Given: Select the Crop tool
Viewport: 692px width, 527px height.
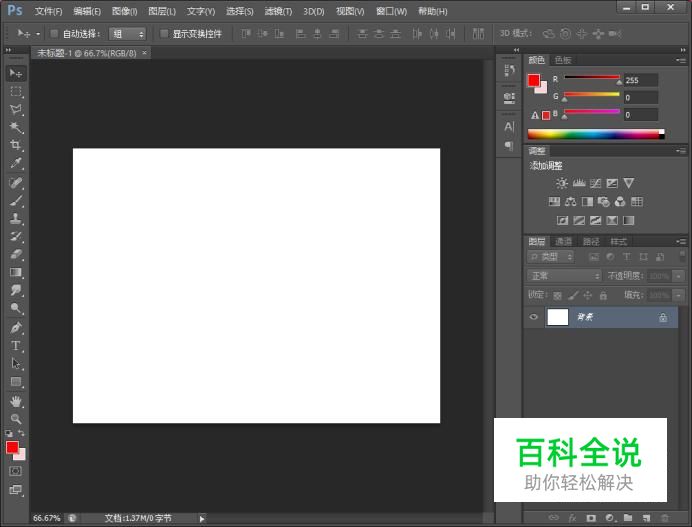Looking at the screenshot, I should pyautogui.click(x=16, y=146).
